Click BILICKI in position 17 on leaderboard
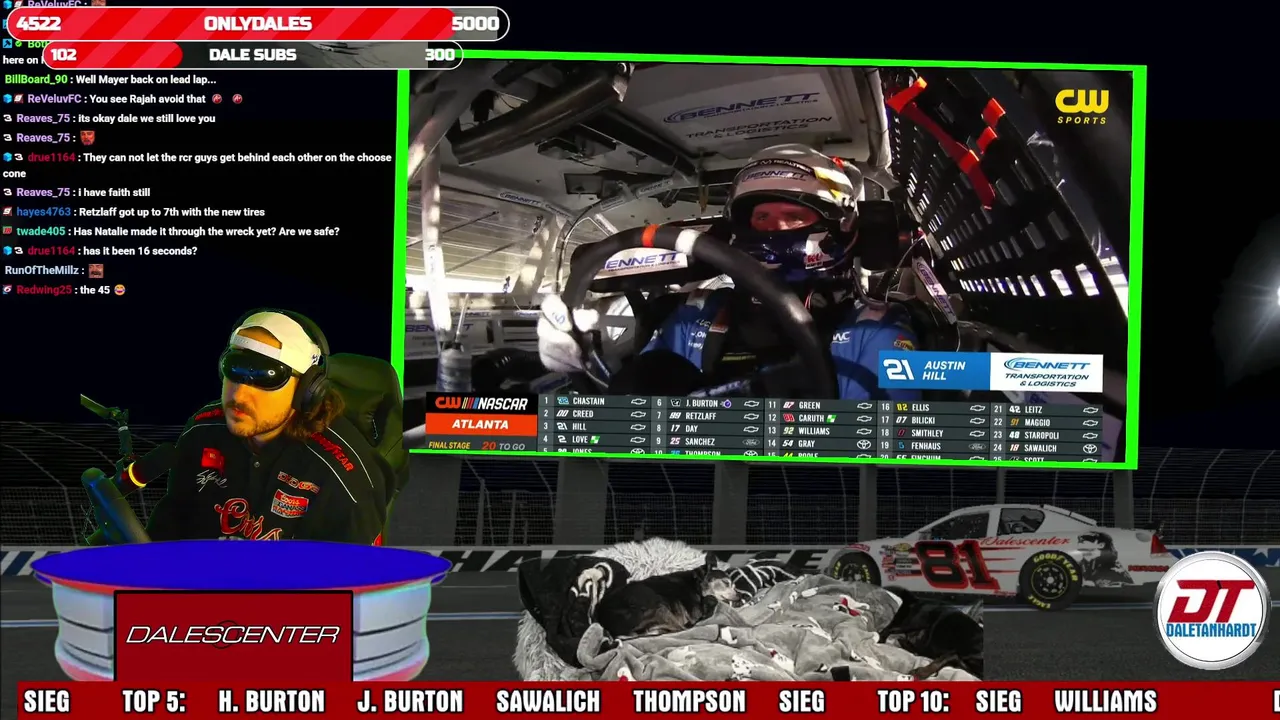Image resolution: width=1280 pixels, height=720 pixels. (x=925, y=421)
